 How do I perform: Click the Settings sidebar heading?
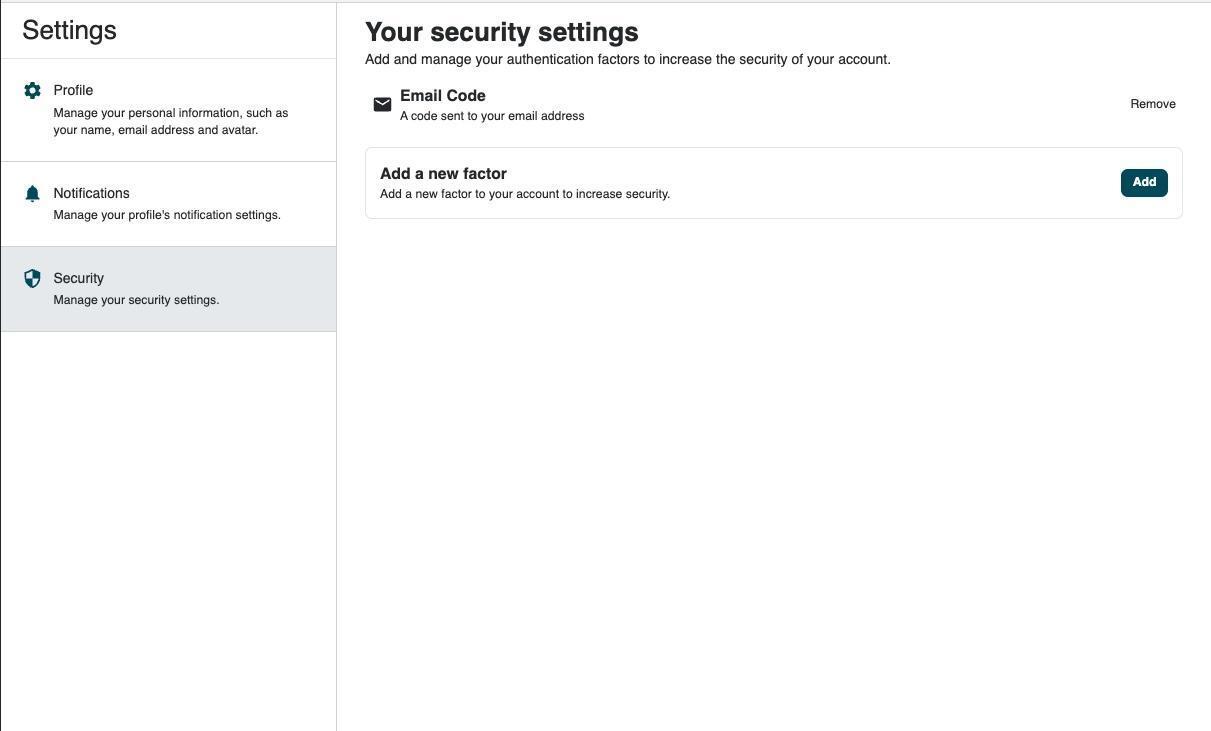[x=69, y=30]
